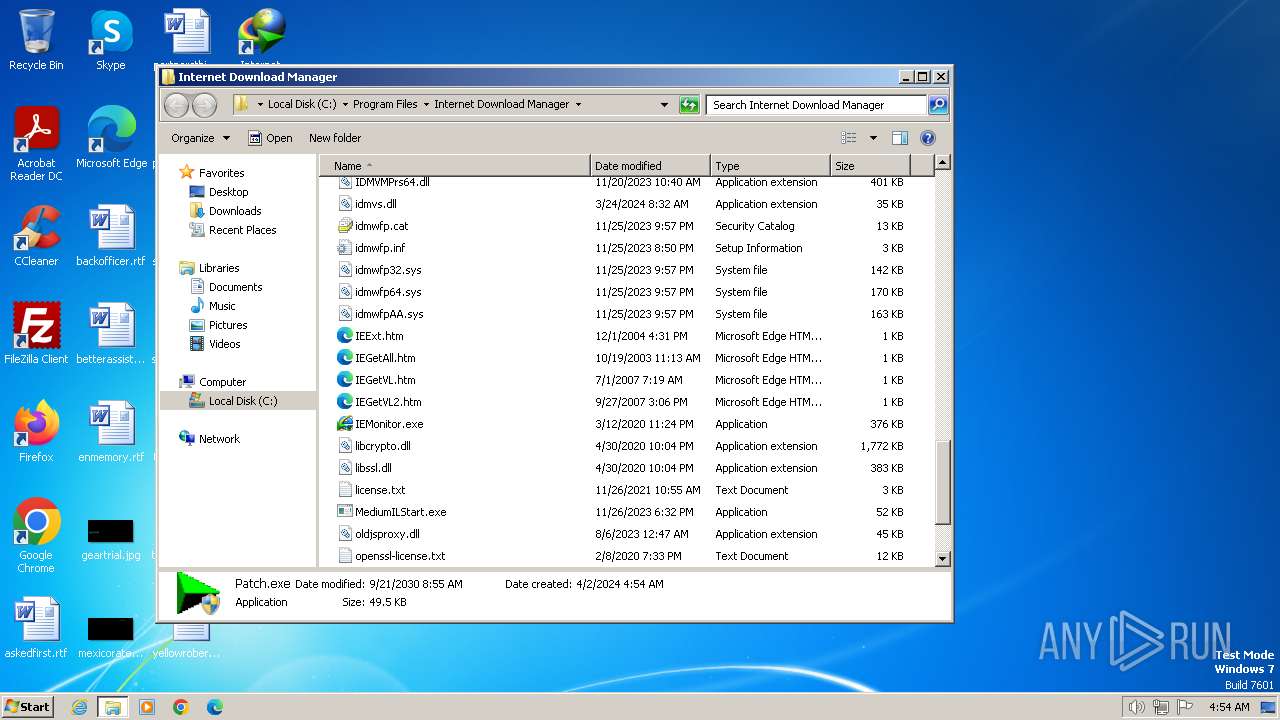Open Internet Explorer from the taskbar

[x=79, y=707]
